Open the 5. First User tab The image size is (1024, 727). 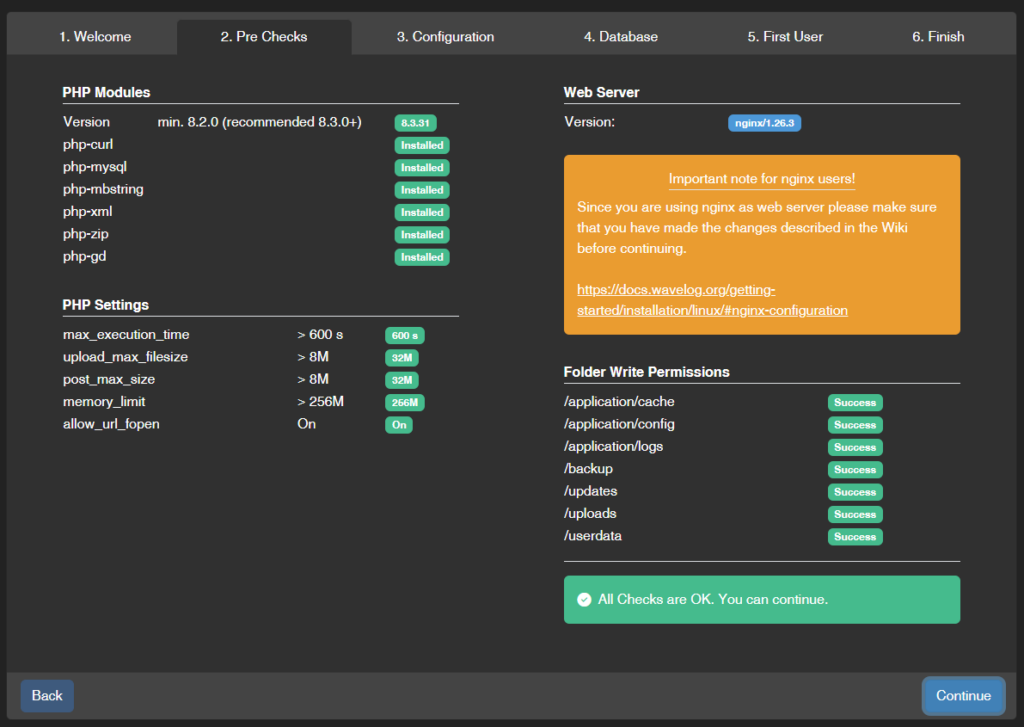[785, 37]
